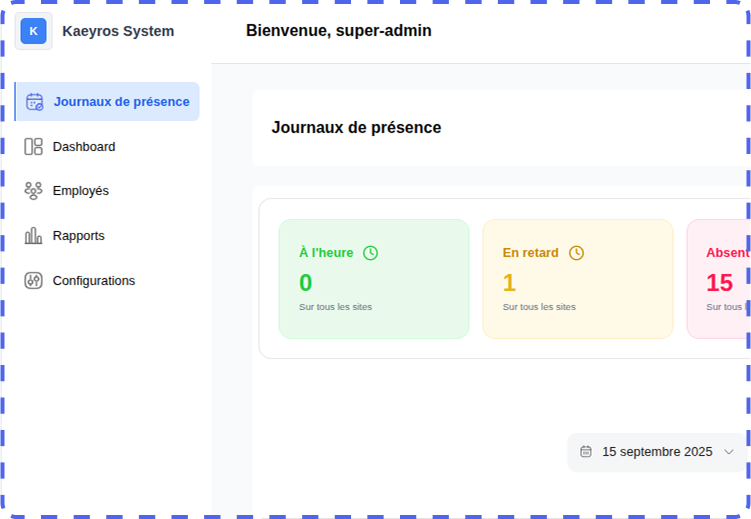Open the Rapports page
Screen dimensions: 751x519
(79, 236)
